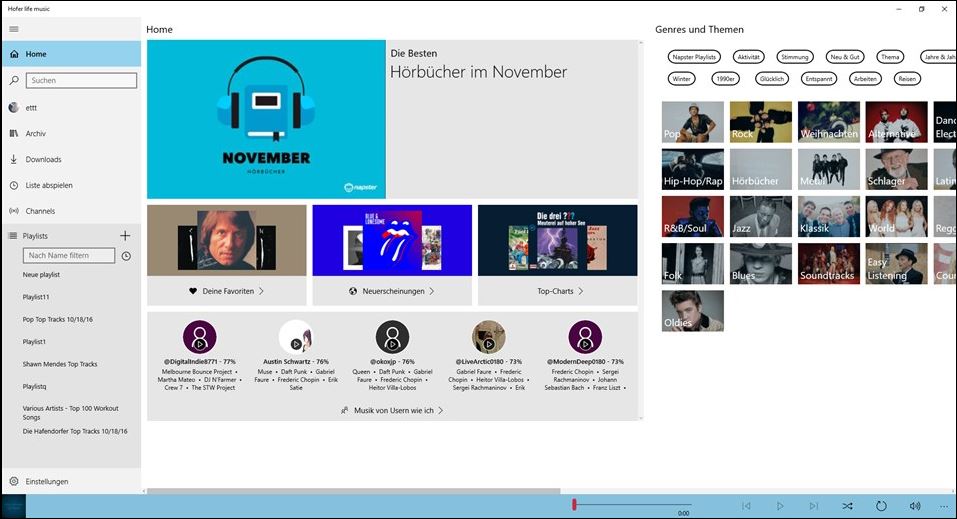This screenshot has width=957, height=519.
Task: Open the Schlager genre tile
Action: click(x=897, y=169)
